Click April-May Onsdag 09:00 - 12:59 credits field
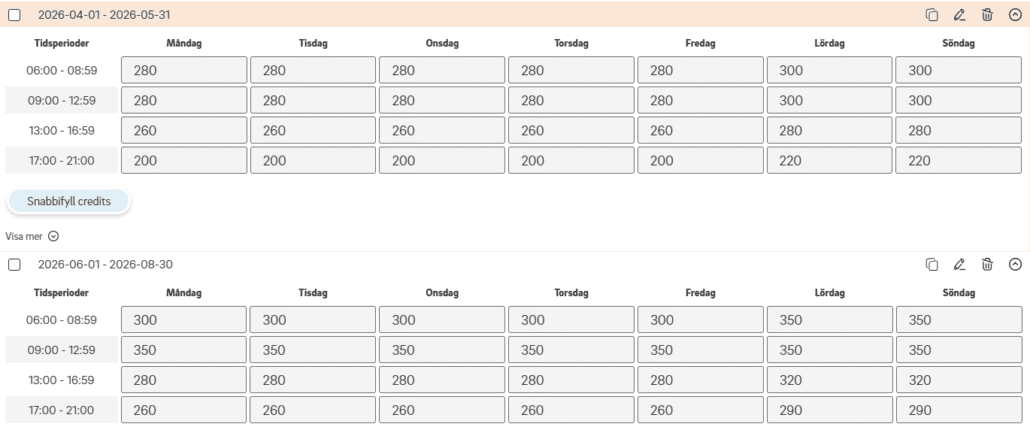 coord(442,100)
